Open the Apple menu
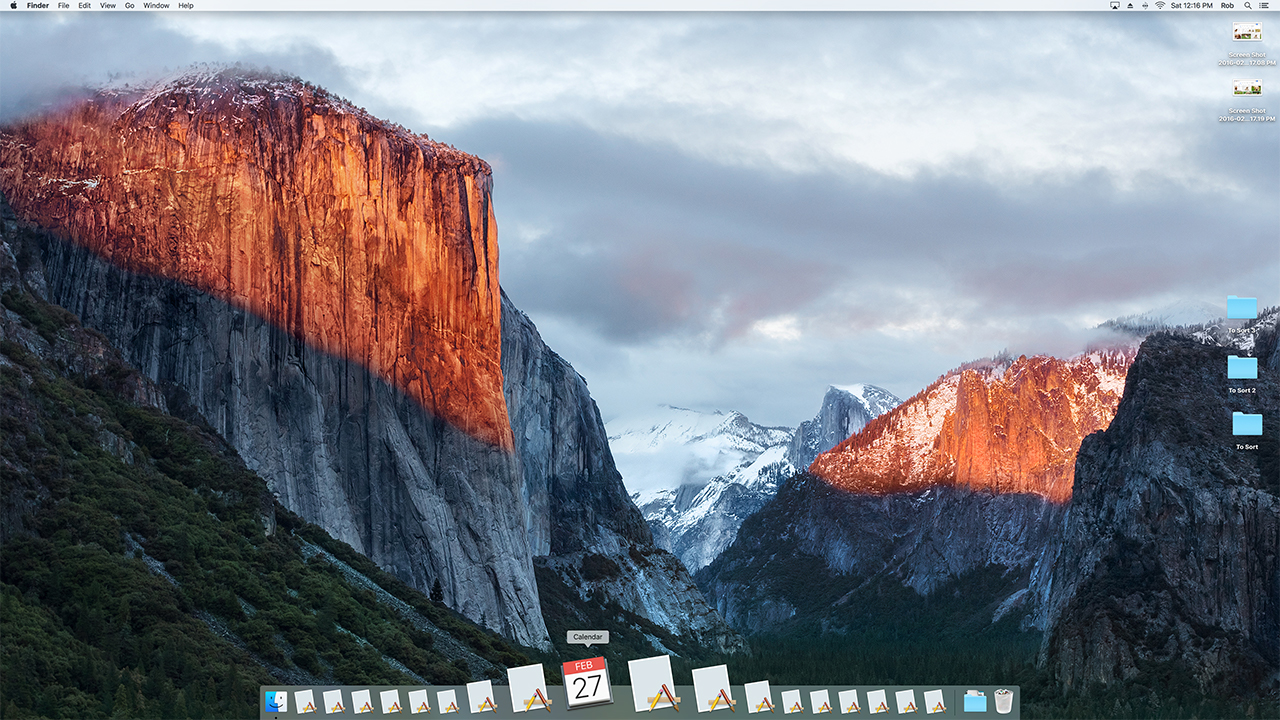 (13, 5)
